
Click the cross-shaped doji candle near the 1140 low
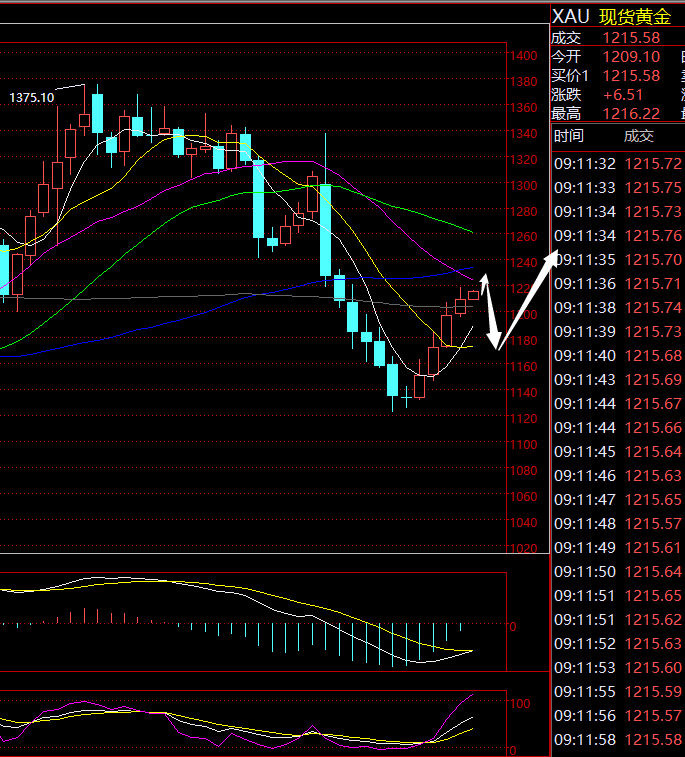pos(406,397)
